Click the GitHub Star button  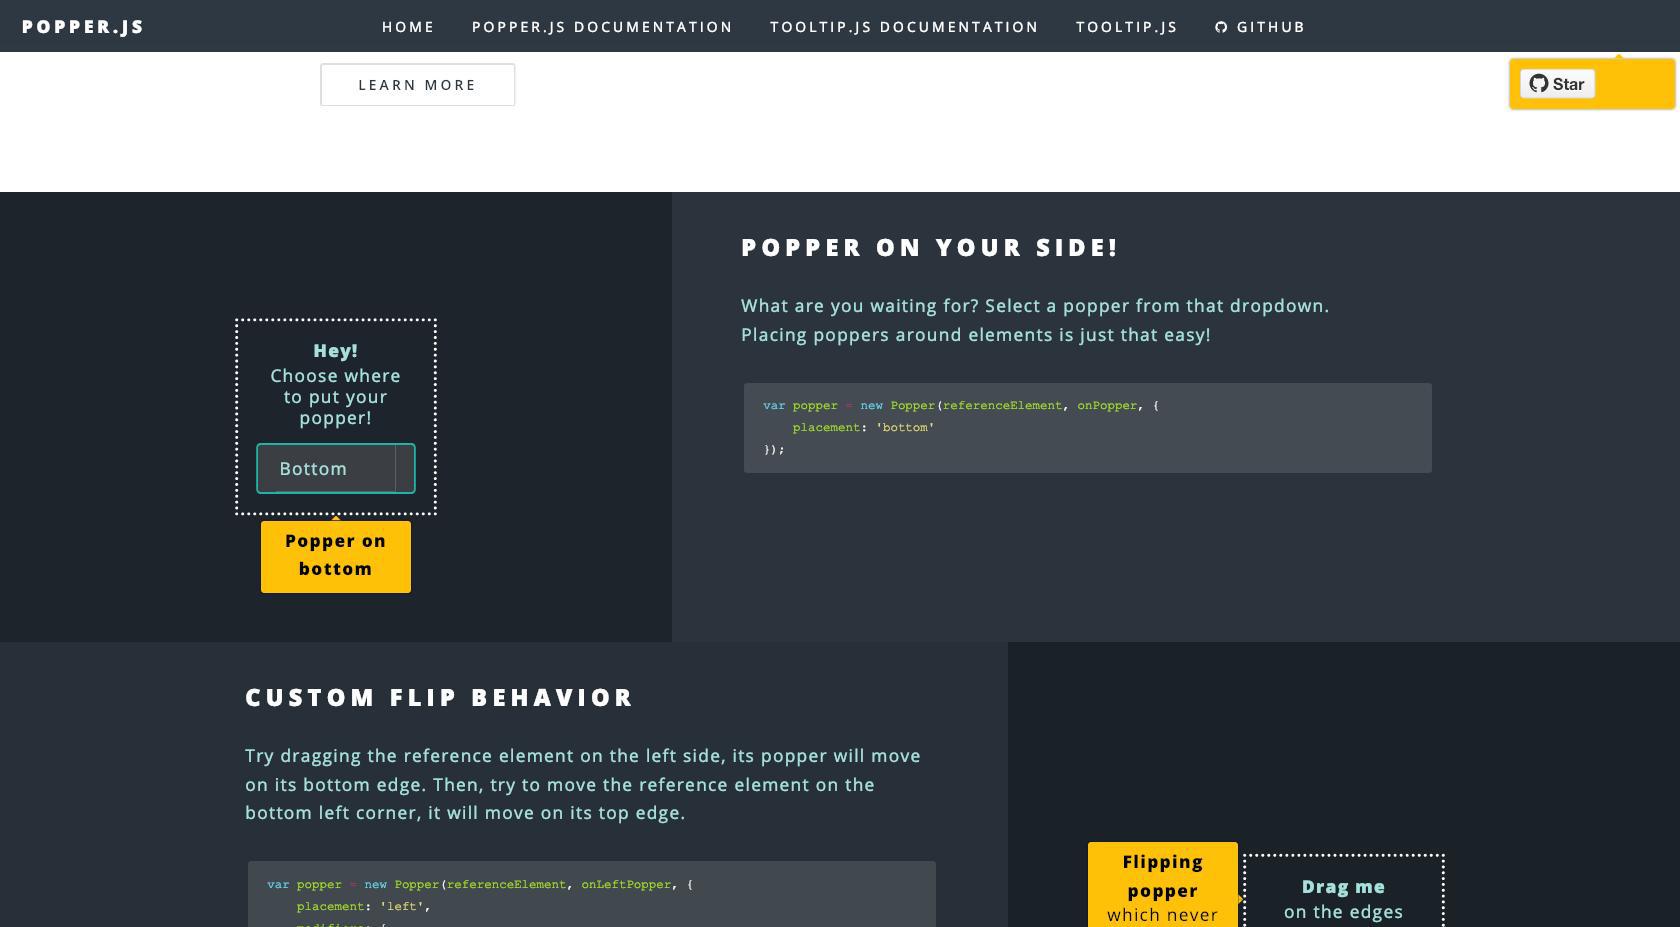click(x=1557, y=84)
